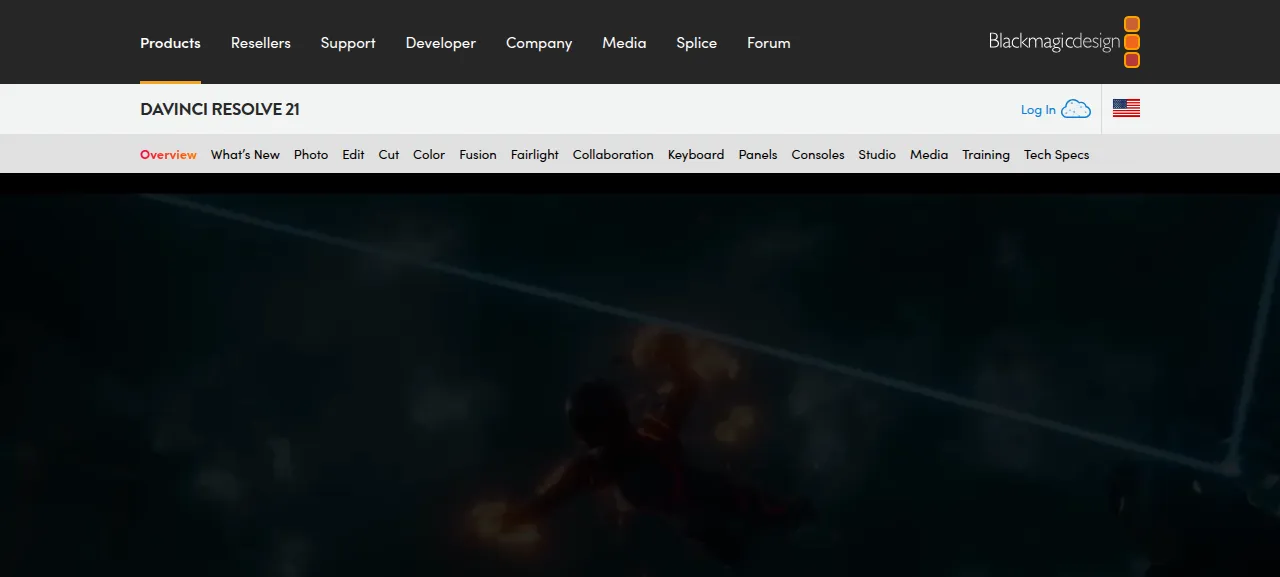Open the Support menu item
Viewport: 1280px width, 577px height.
coord(348,43)
